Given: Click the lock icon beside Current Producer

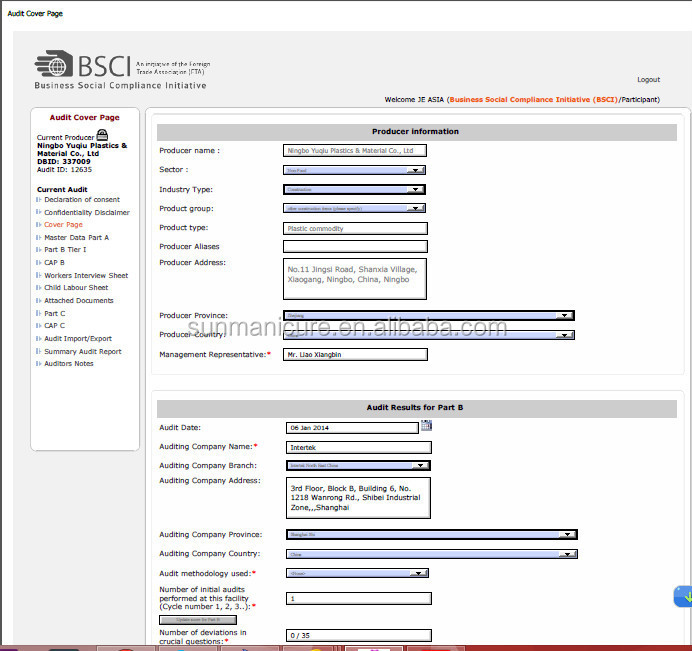Looking at the screenshot, I should point(102,134).
